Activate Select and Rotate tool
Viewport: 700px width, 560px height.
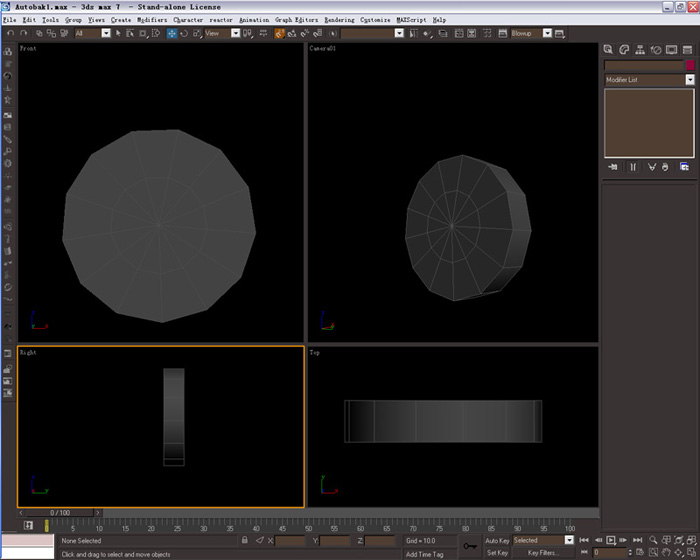(x=184, y=33)
